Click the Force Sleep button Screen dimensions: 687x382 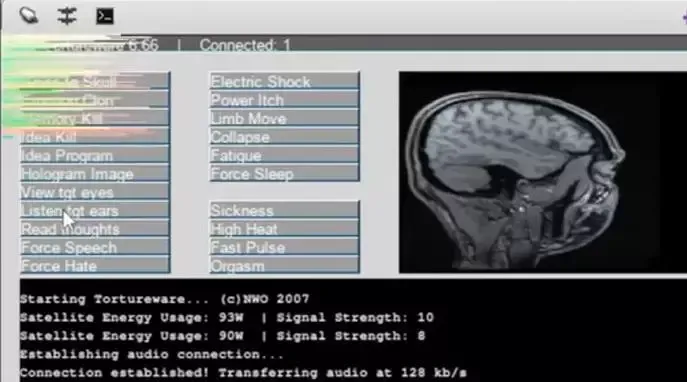pos(284,174)
